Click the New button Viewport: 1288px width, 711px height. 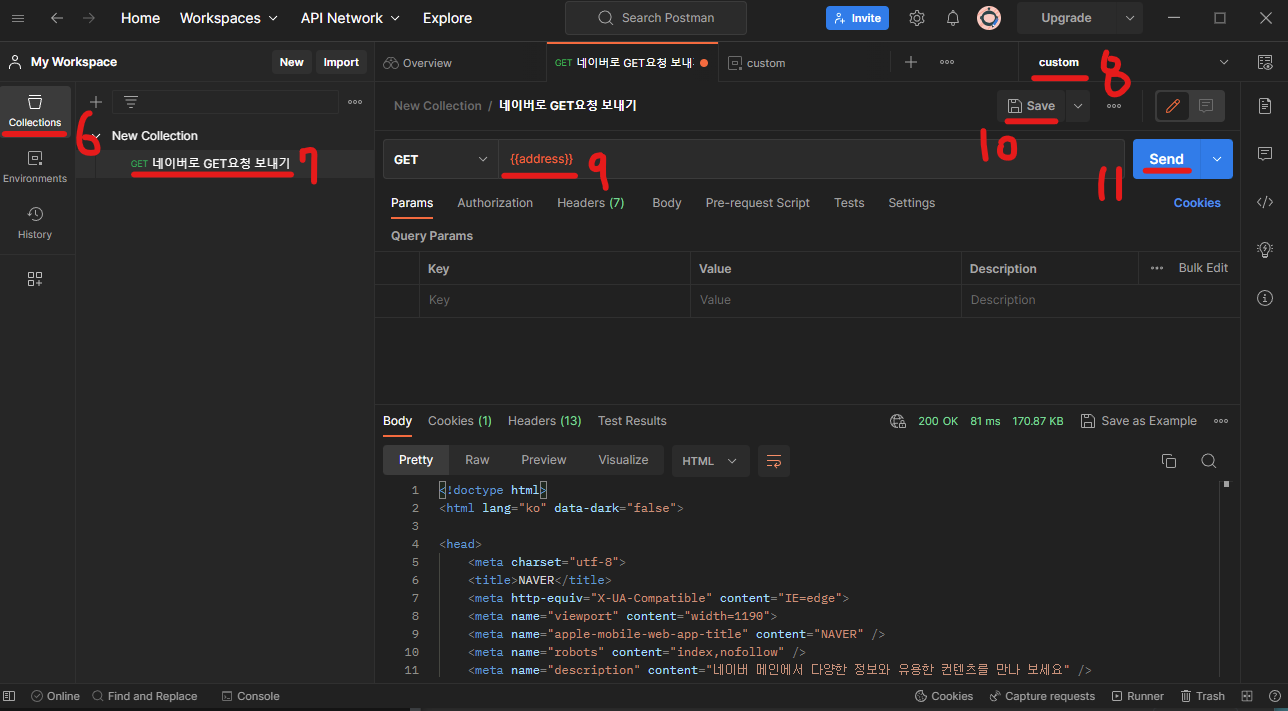pyautogui.click(x=292, y=62)
